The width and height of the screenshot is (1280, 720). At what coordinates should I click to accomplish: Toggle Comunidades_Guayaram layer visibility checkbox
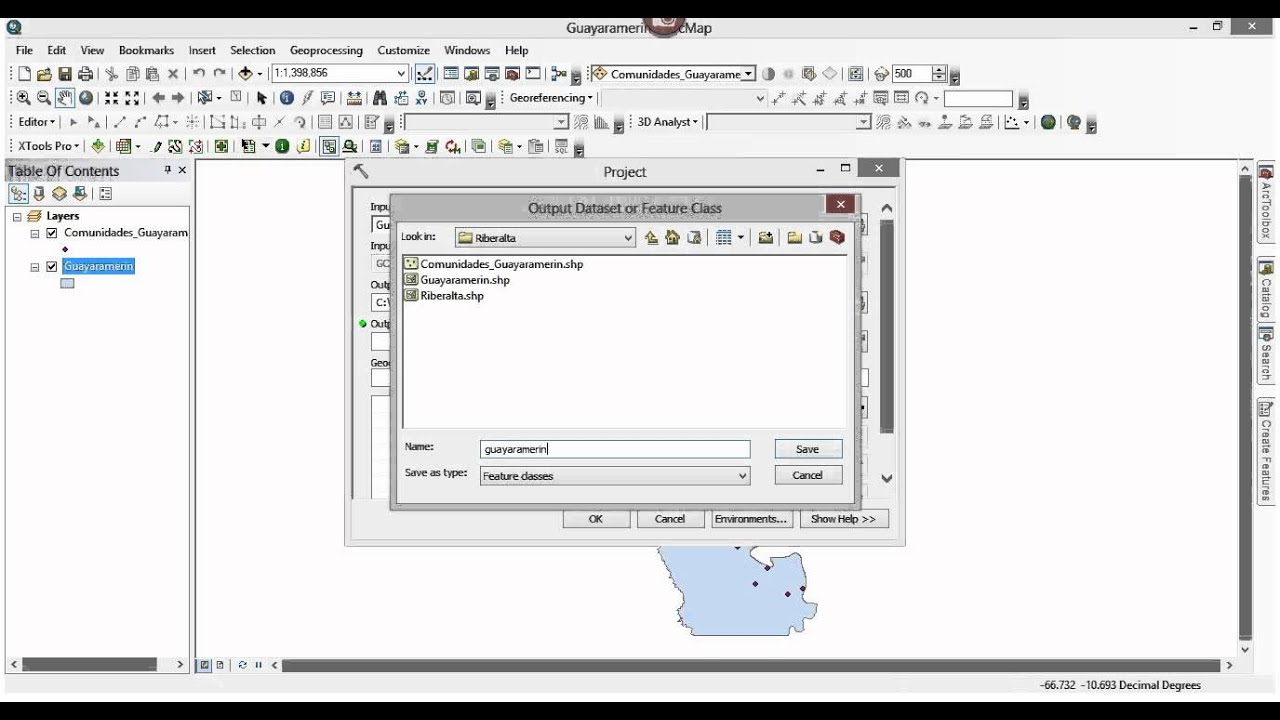[52, 233]
